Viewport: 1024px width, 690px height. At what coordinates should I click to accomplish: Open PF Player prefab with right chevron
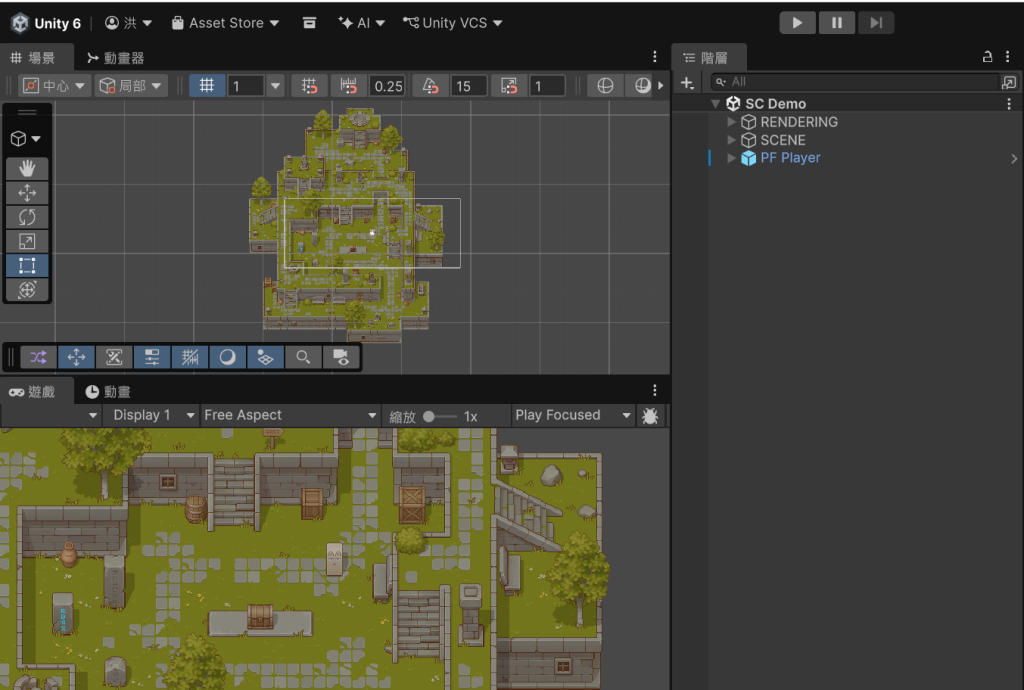click(x=1014, y=159)
